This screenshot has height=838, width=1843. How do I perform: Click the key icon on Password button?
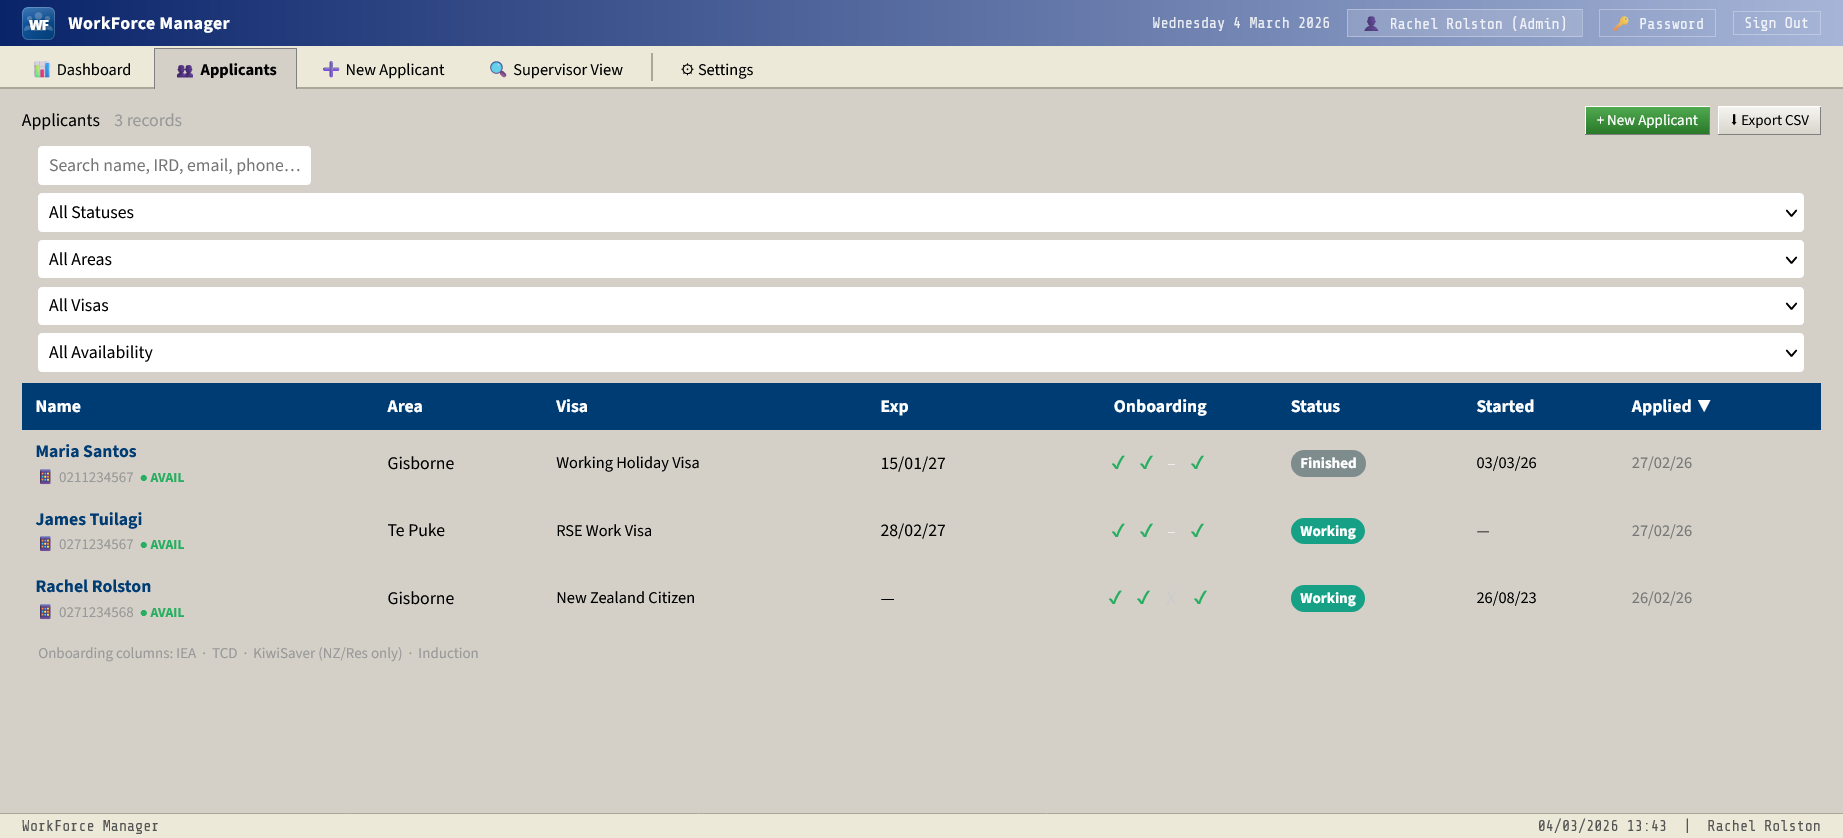1621,23
